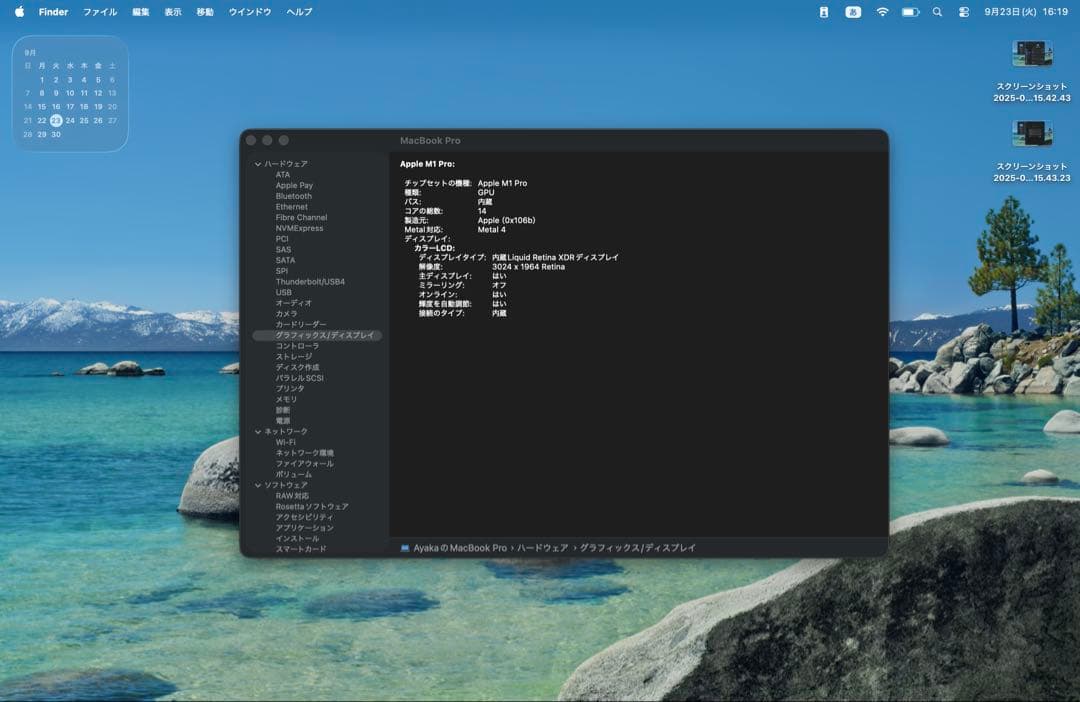Select USB in the hardware list
Image resolution: width=1080 pixels, height=702 pixels.
[x=283, y=292]
